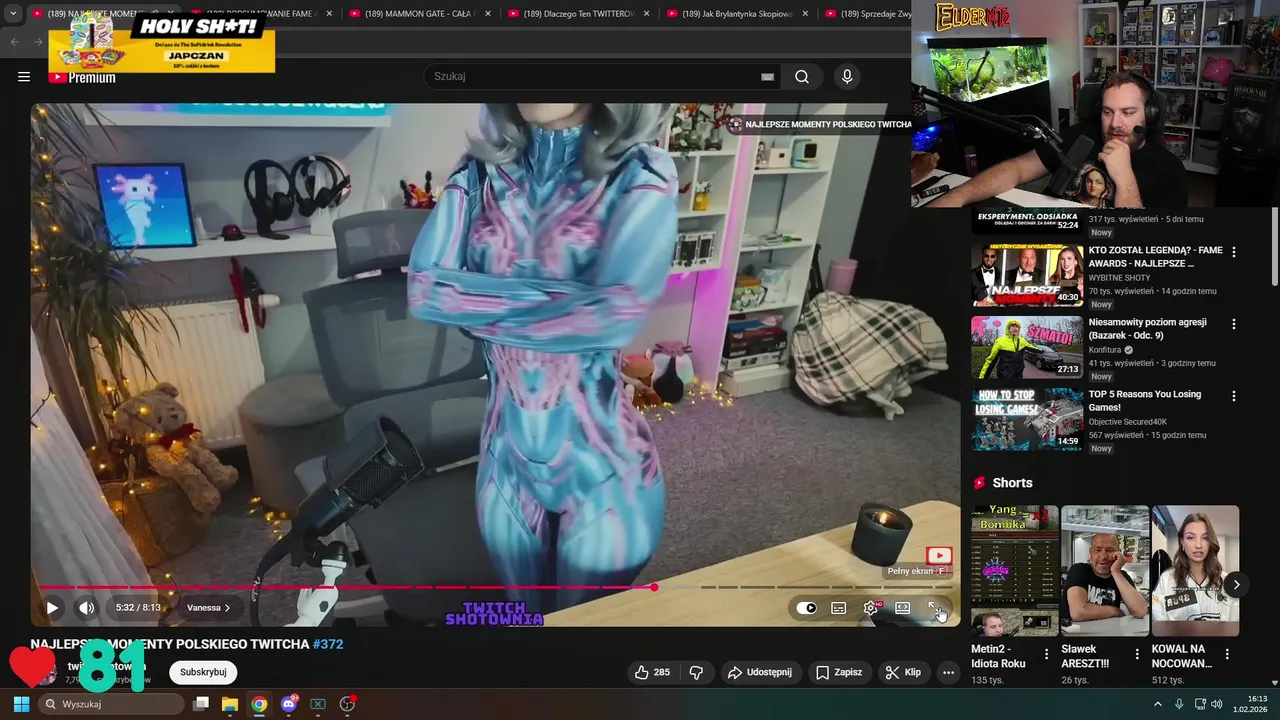The image size is (1280, 720).
Task: Open the Vanessa chapter selector
Action: click(209, 607)
